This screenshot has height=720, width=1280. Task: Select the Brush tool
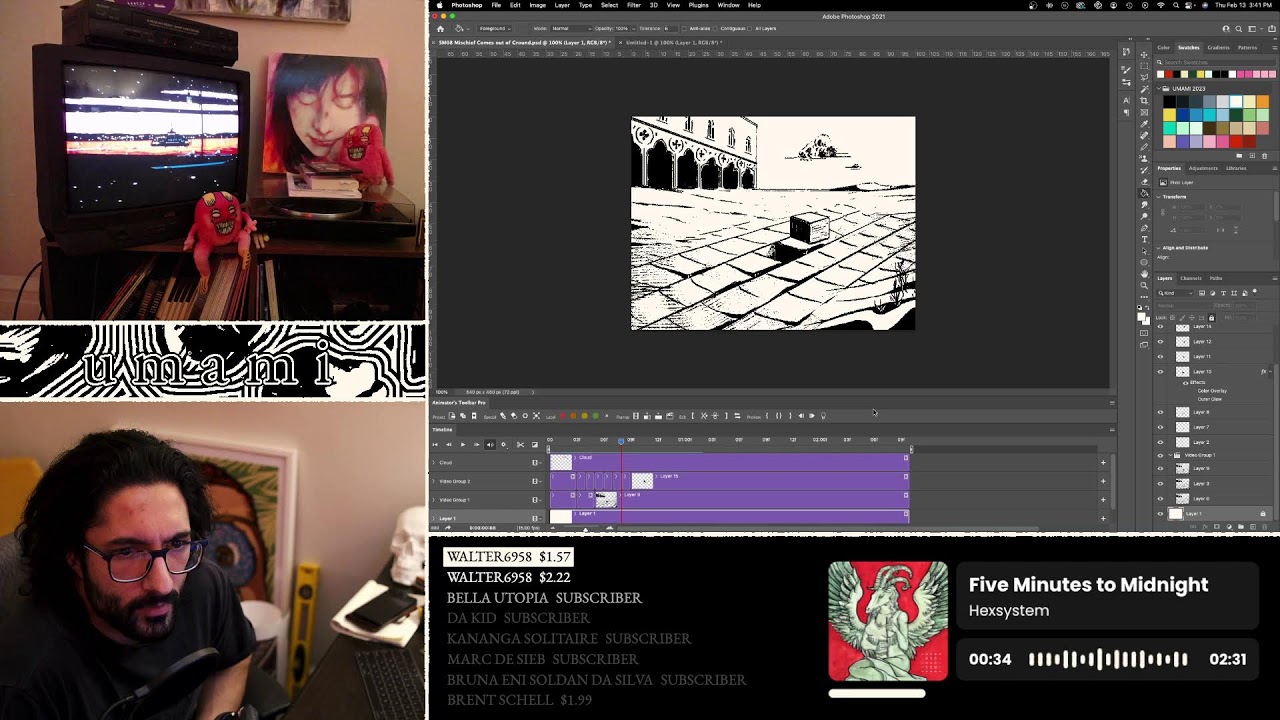(1145, 146)
